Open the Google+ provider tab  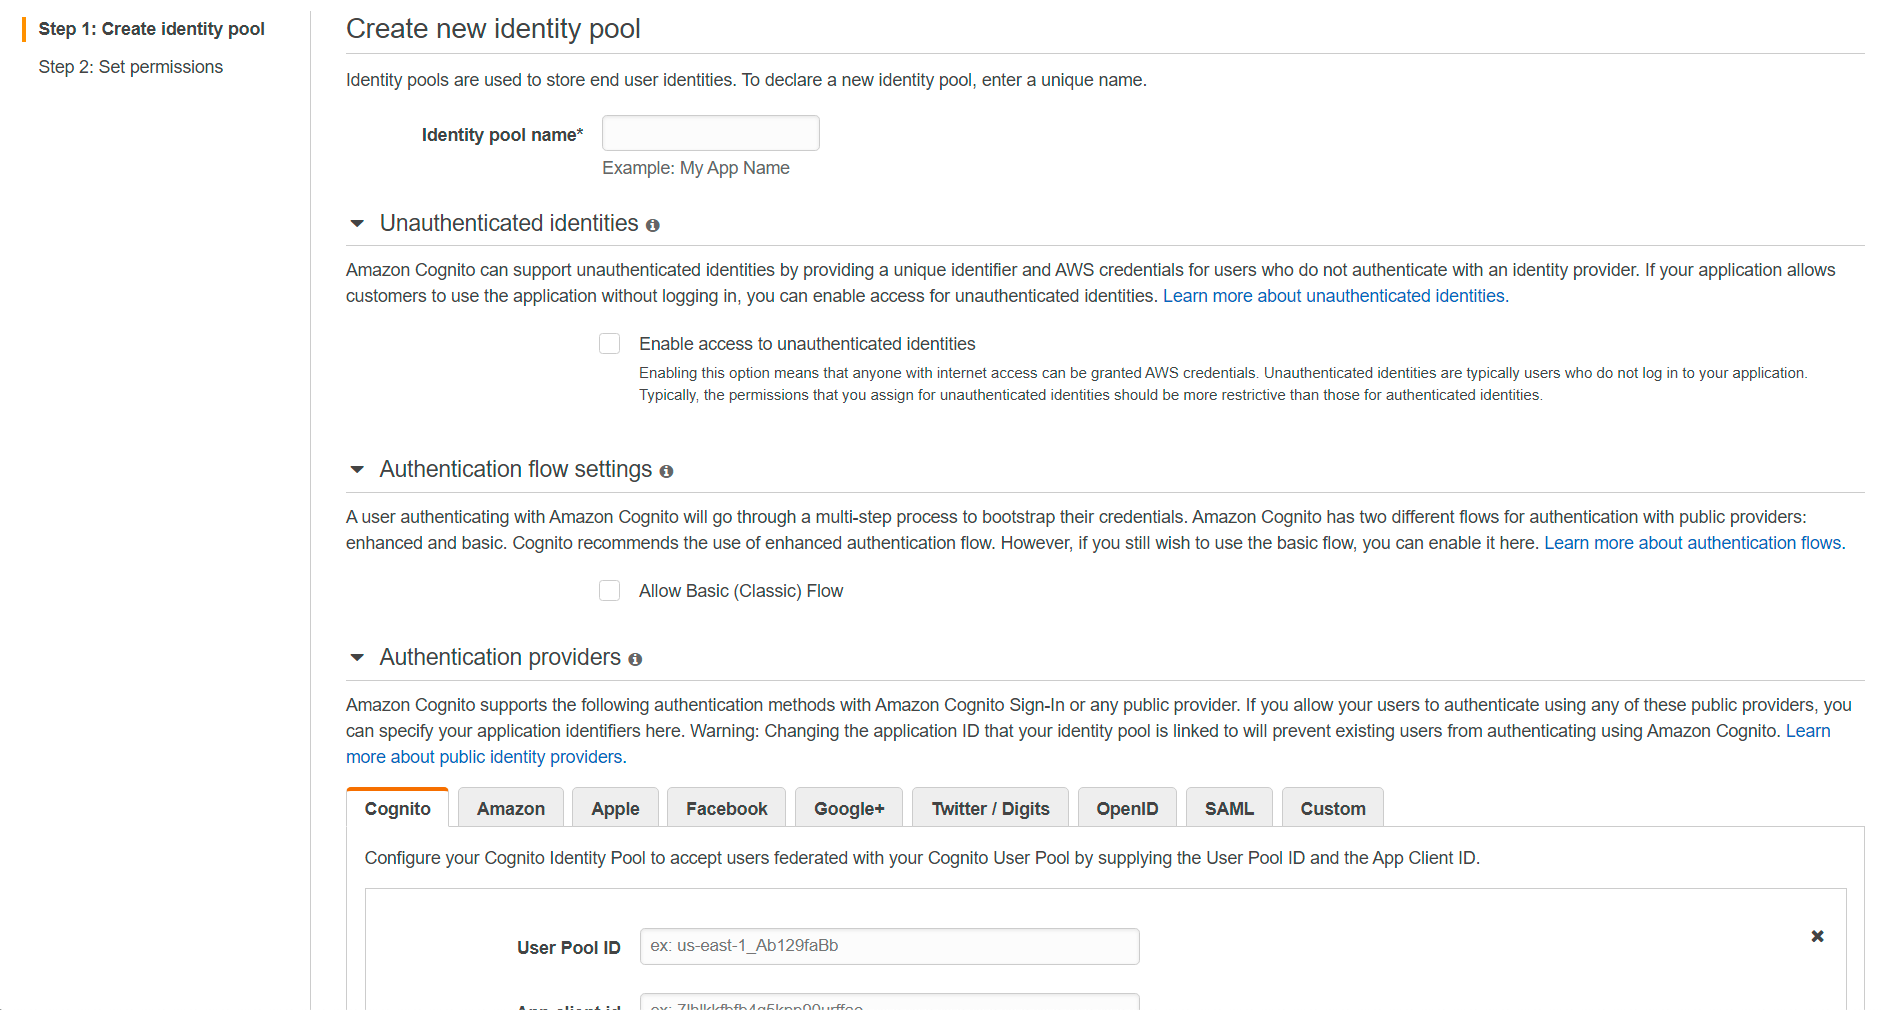848,808
